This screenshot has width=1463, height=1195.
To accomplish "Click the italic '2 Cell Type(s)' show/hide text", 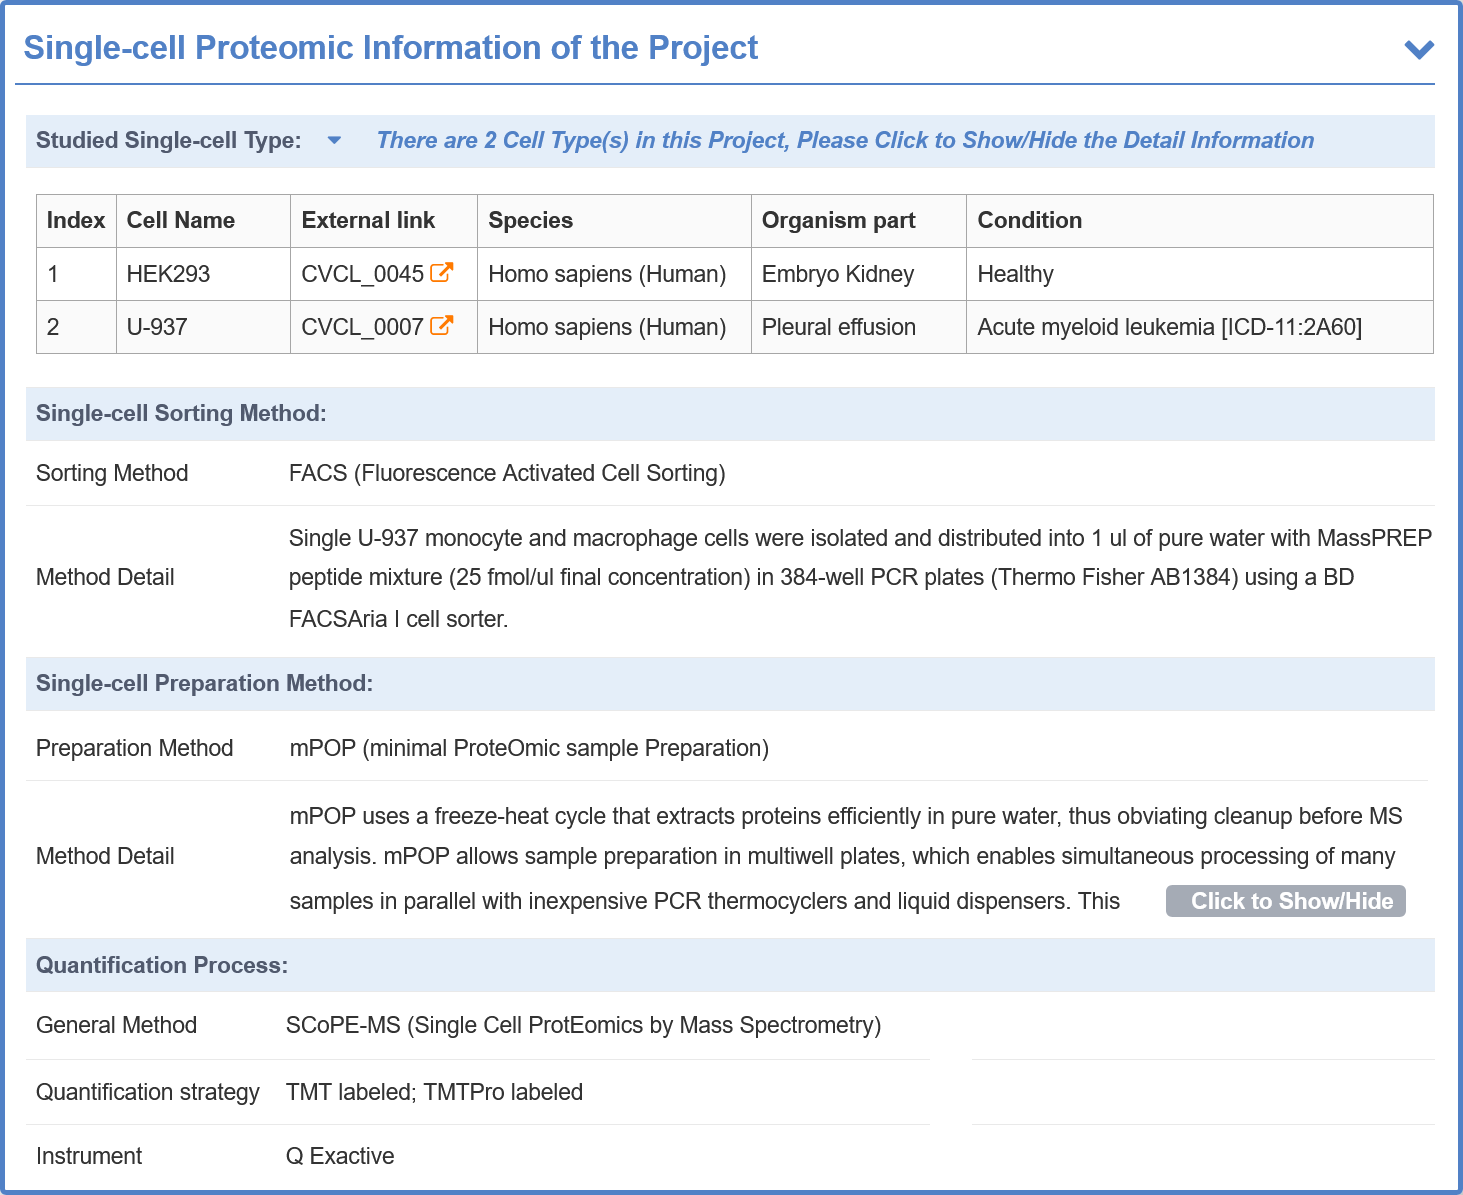I will click(844, 140).
